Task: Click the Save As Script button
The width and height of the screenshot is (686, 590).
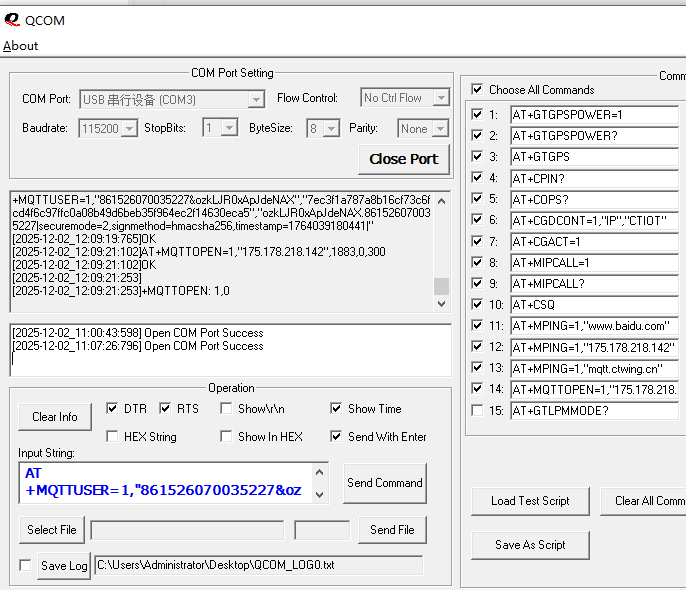Action: 530,545
